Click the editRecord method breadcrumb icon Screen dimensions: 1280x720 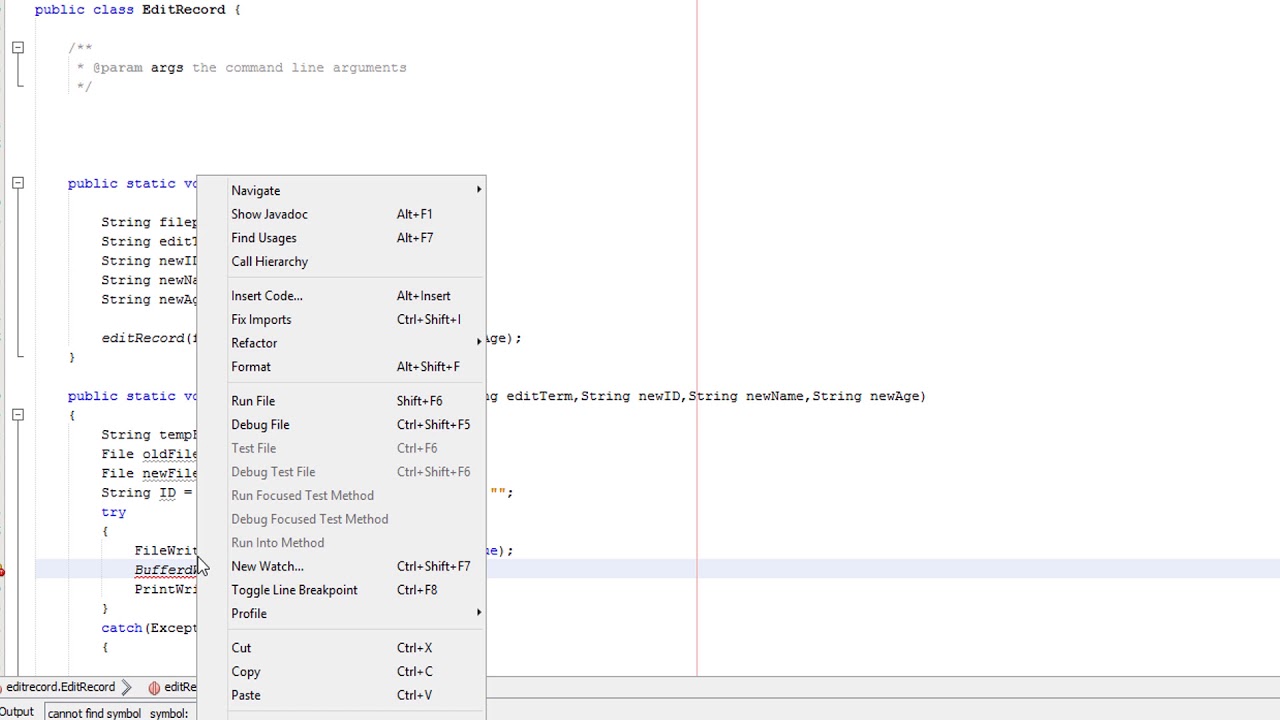[154, 688]
